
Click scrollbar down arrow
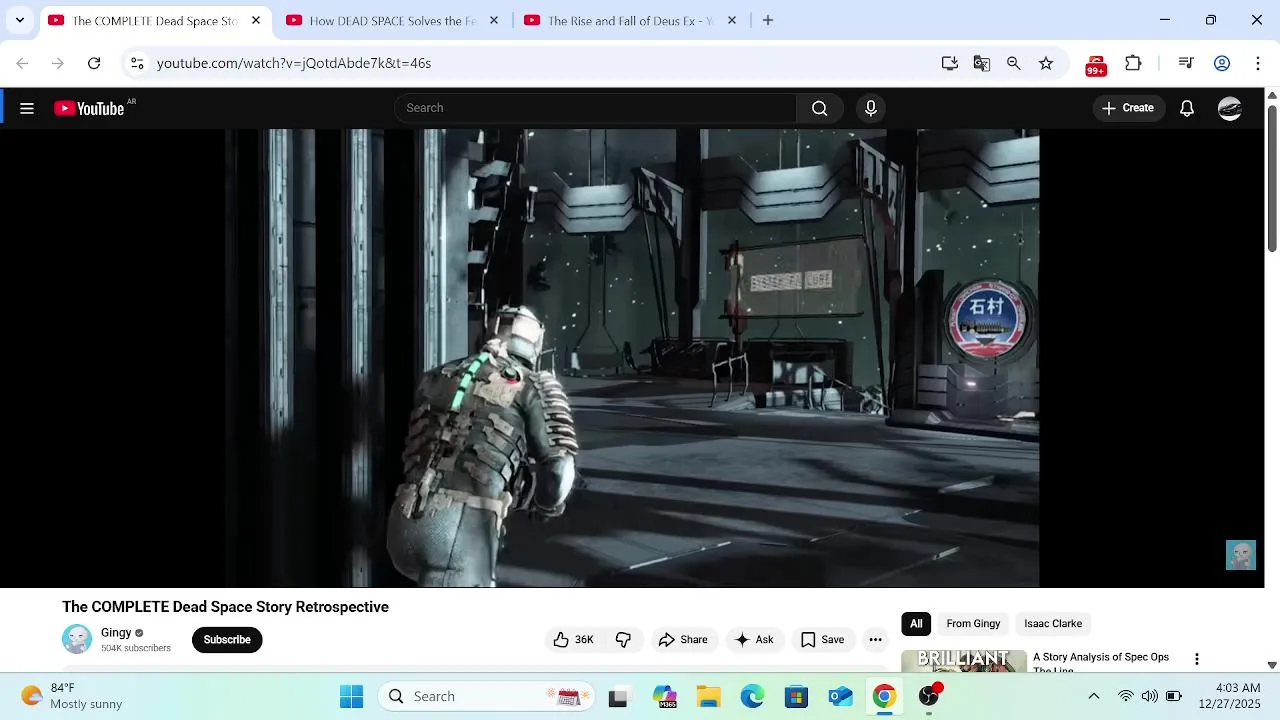click(x=1272, y=665)
